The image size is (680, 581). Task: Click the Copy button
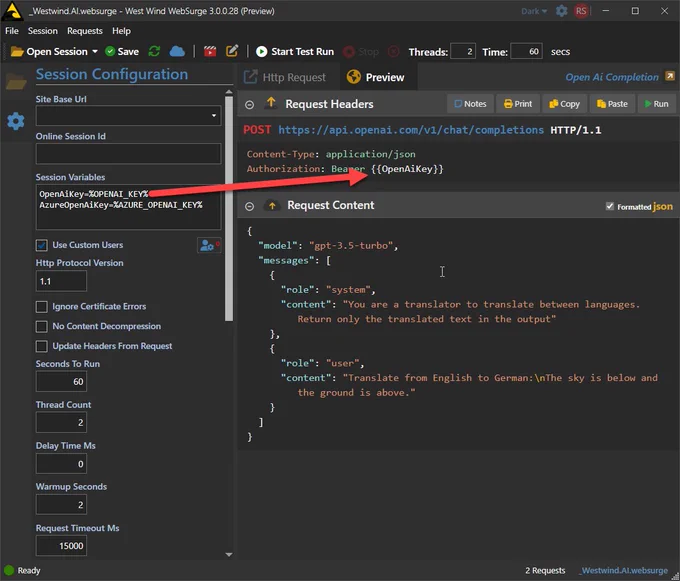(564, 104)
